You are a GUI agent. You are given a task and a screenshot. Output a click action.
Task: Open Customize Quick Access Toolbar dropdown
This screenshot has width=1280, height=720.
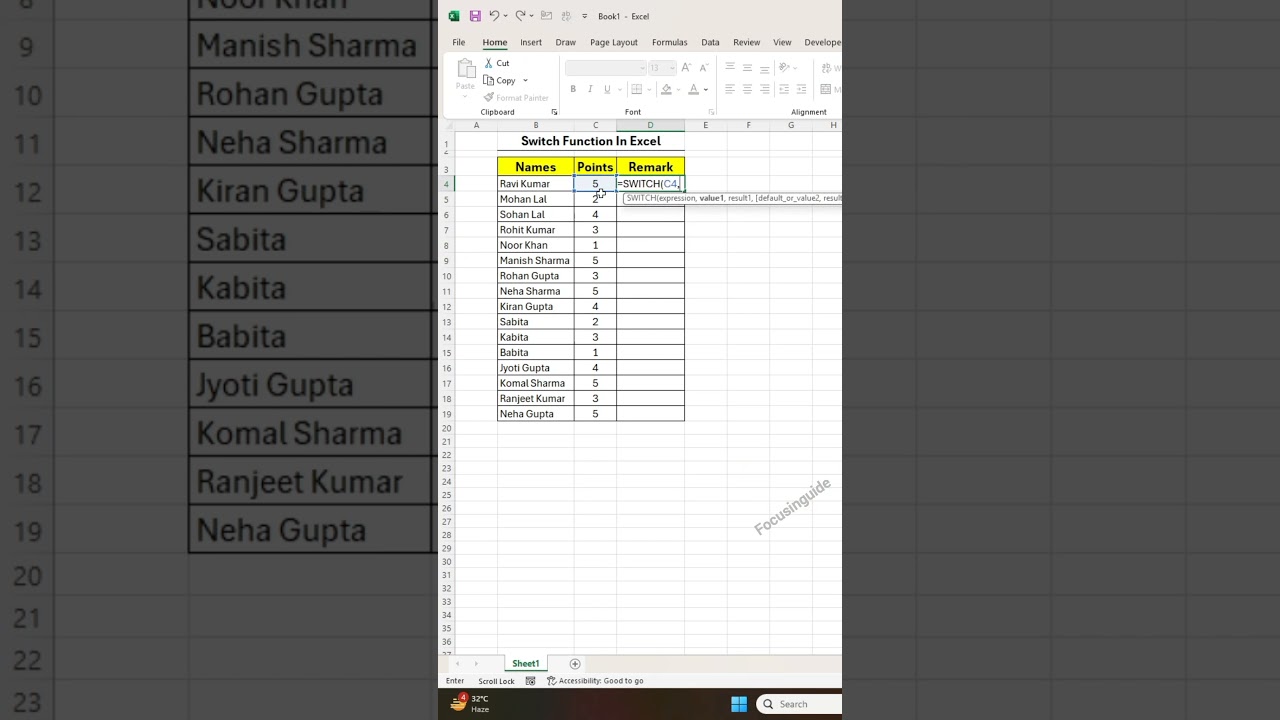coord(585,16)
